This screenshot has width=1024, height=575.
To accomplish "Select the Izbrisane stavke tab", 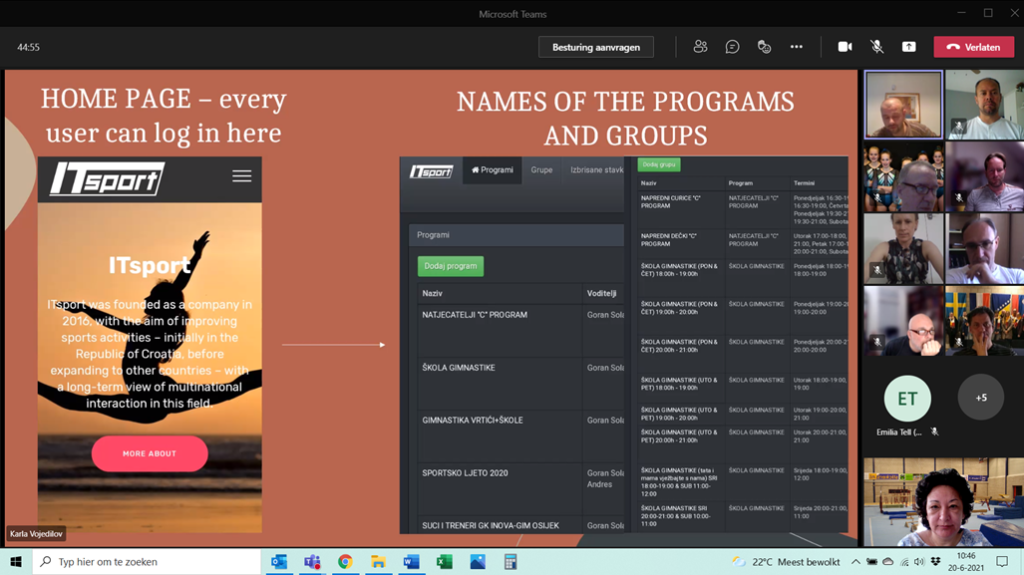I will click(x=596, y=170).
